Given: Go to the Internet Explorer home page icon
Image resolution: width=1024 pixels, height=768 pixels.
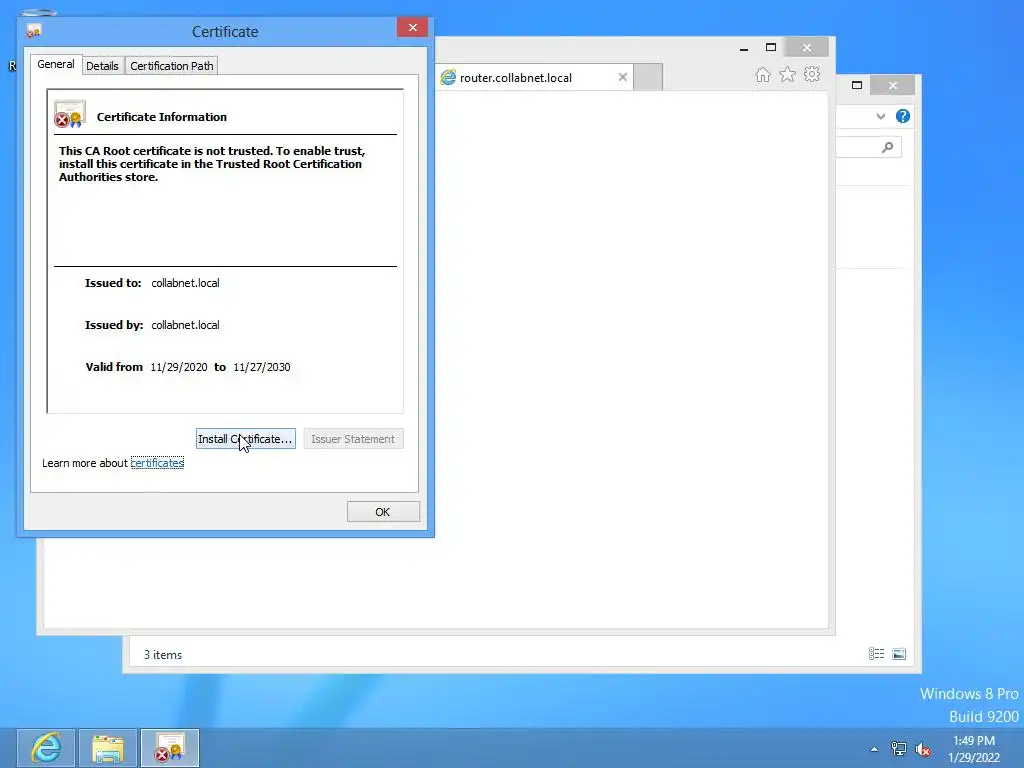Looking at the screenshot, I should [x=762, y=74].
